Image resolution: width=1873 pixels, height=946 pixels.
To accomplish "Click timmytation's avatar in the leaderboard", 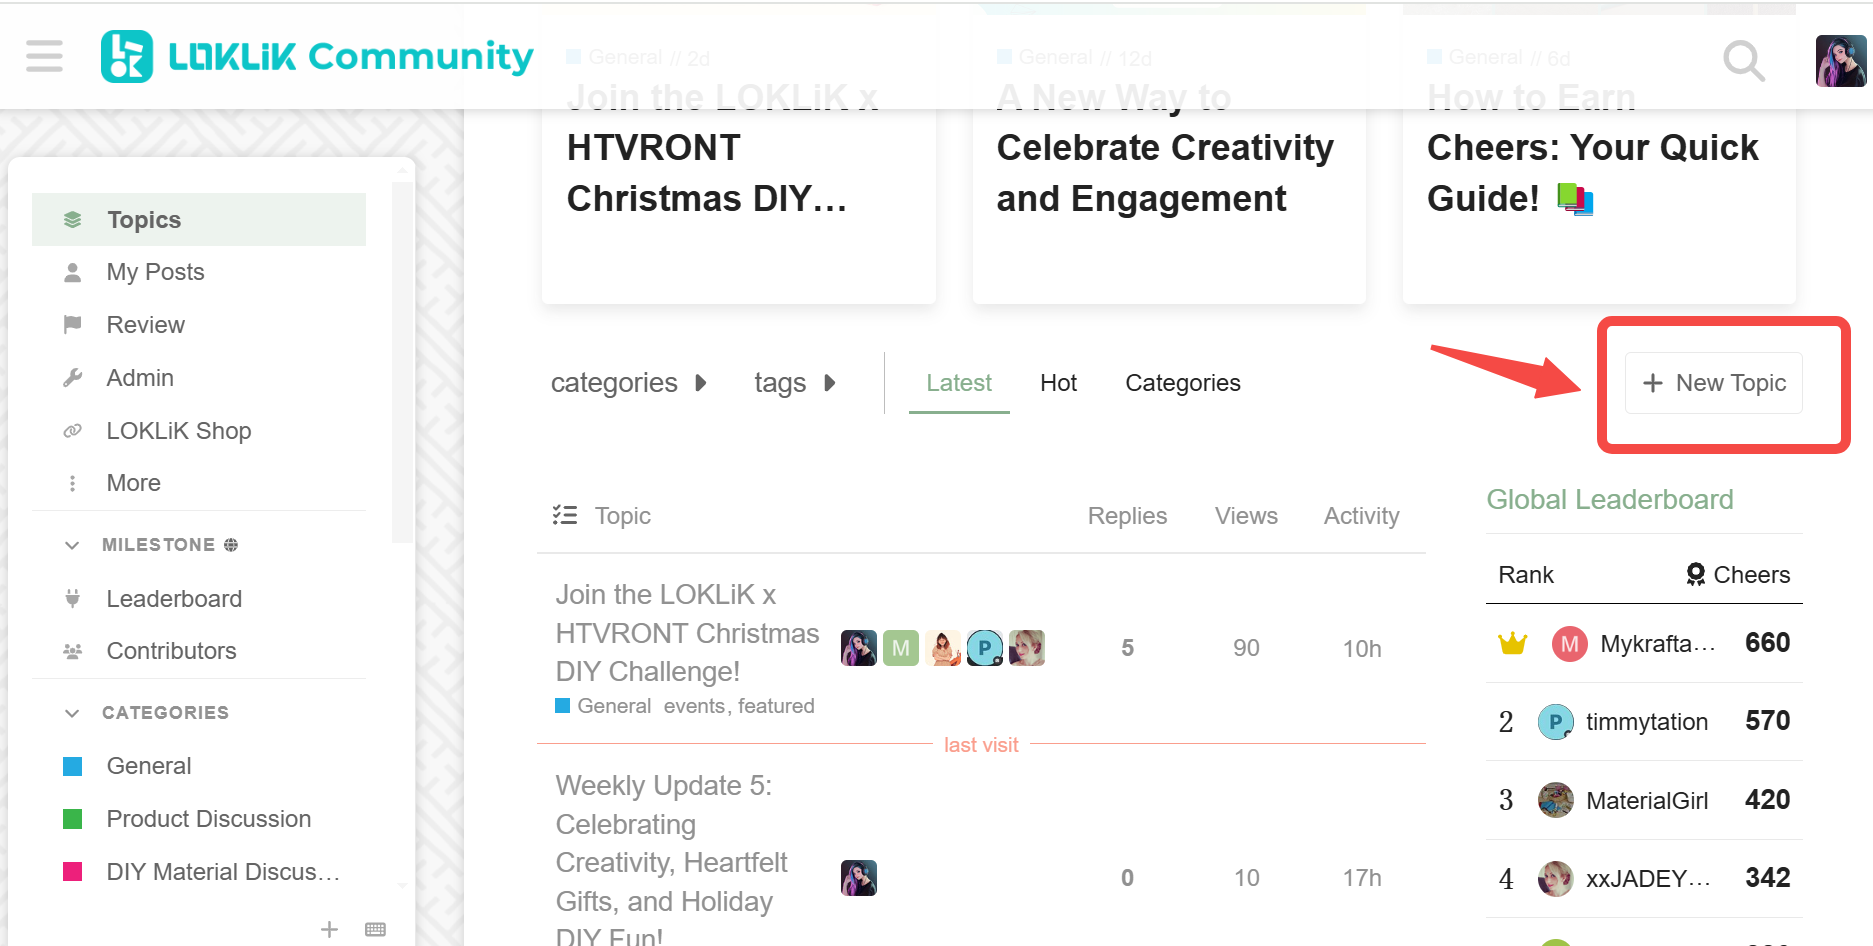I will 1556,722.
